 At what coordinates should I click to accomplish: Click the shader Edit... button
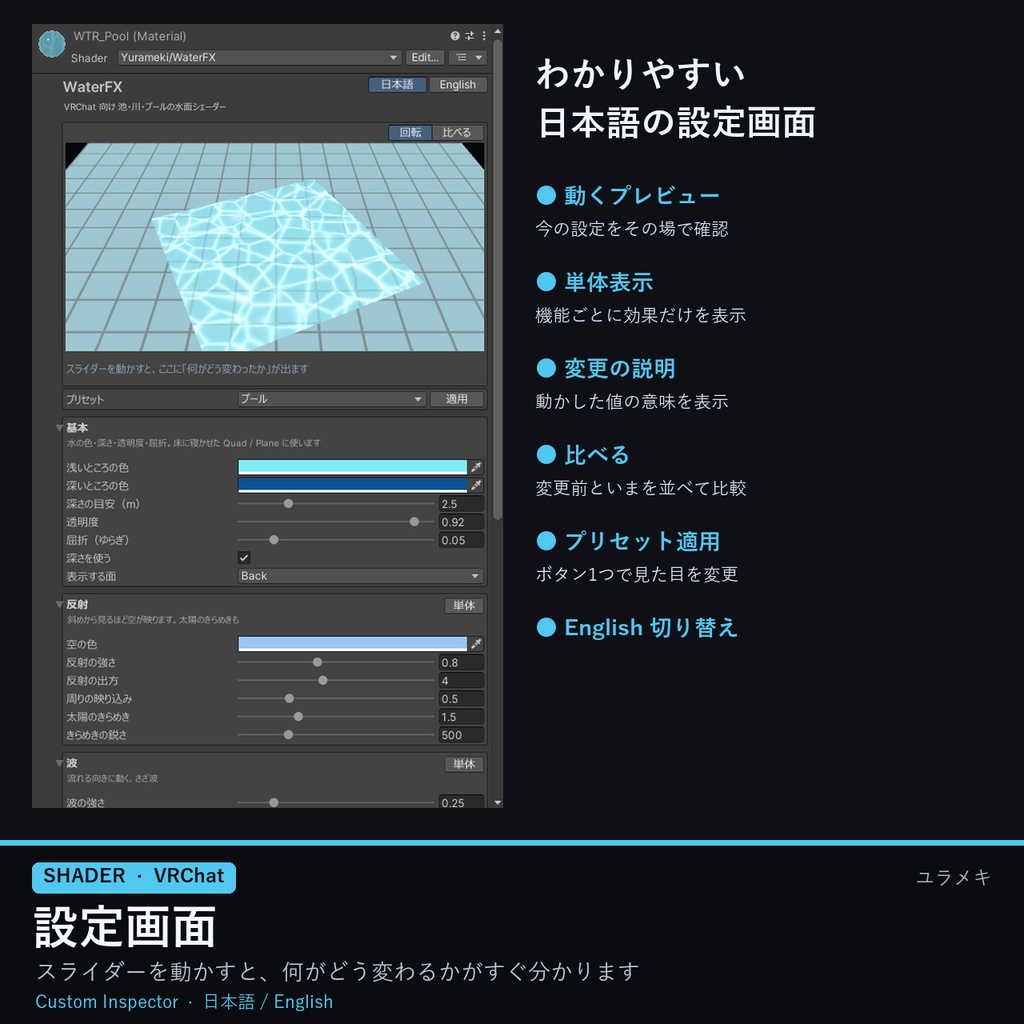424,57
